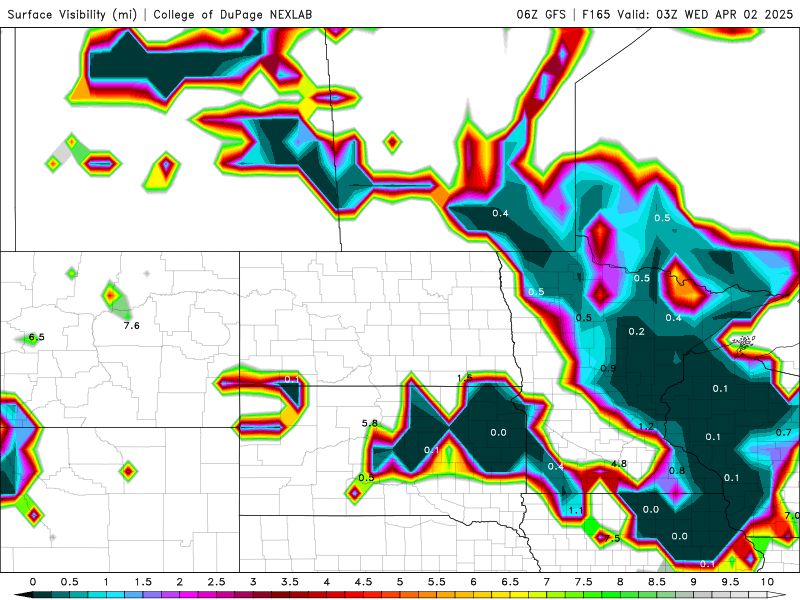Viewport: 800px width, 600px height.
Task: Click the "Surface Visibility (mi)" title text
Action: pyautogui.click(x=72, y=14)
